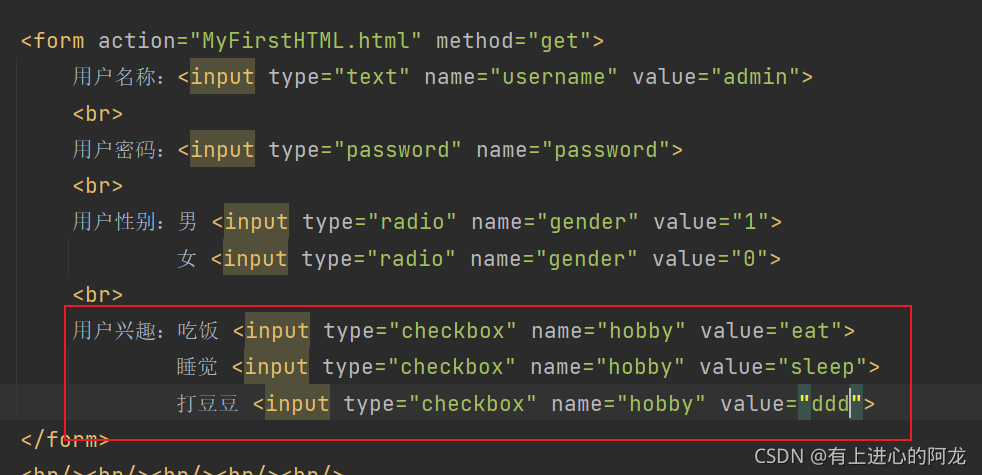Select the type="text" attribute value
The image size is (982, 475).
click(x=371, y=78)
